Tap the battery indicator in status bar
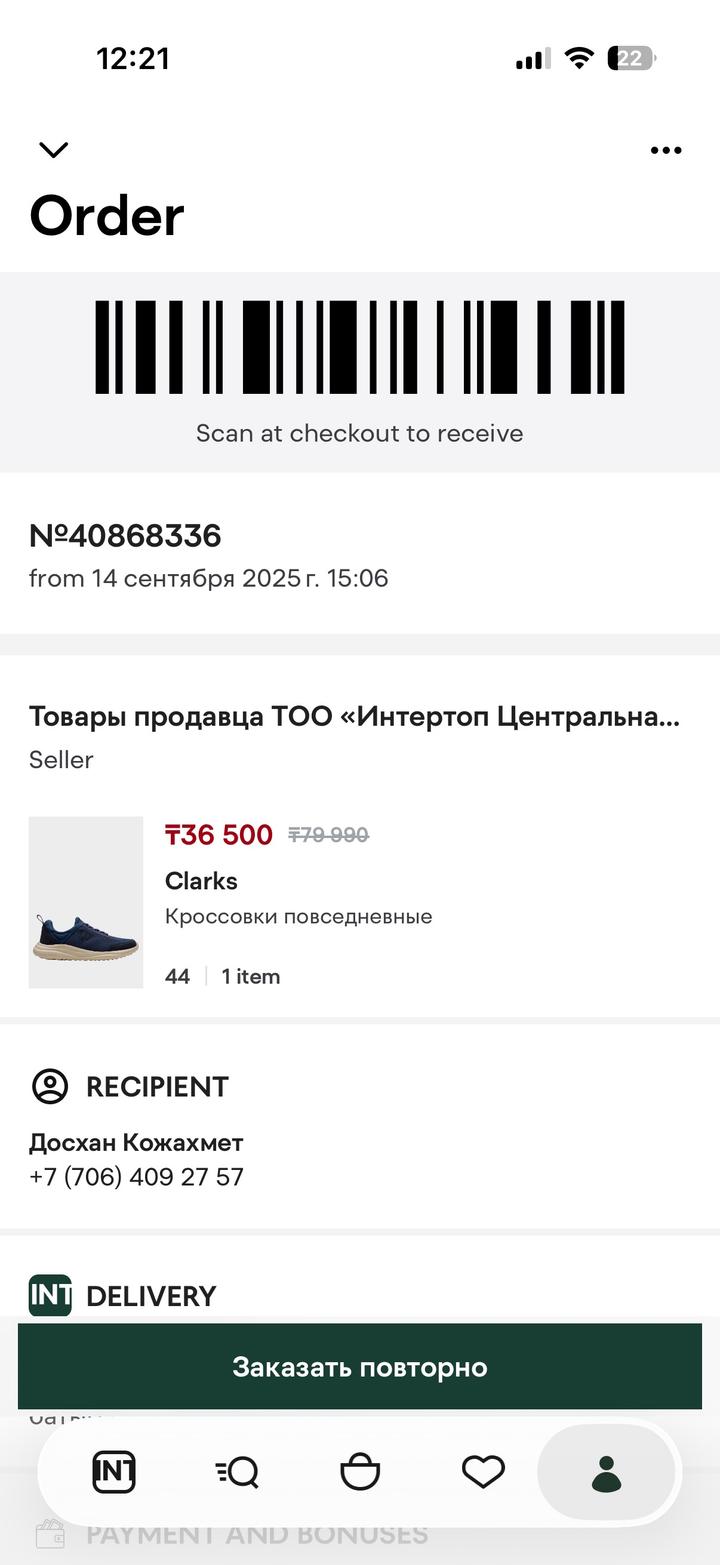 point(631,59)
